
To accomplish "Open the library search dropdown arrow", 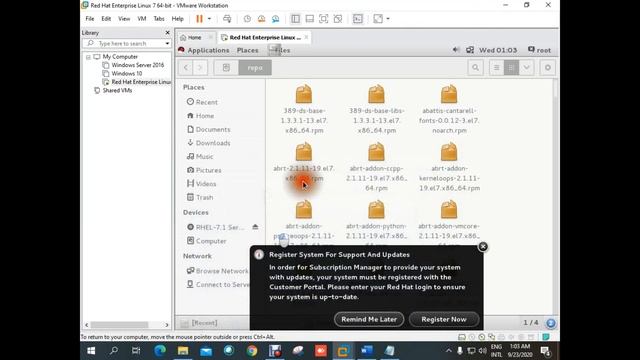I will [167, 43].
